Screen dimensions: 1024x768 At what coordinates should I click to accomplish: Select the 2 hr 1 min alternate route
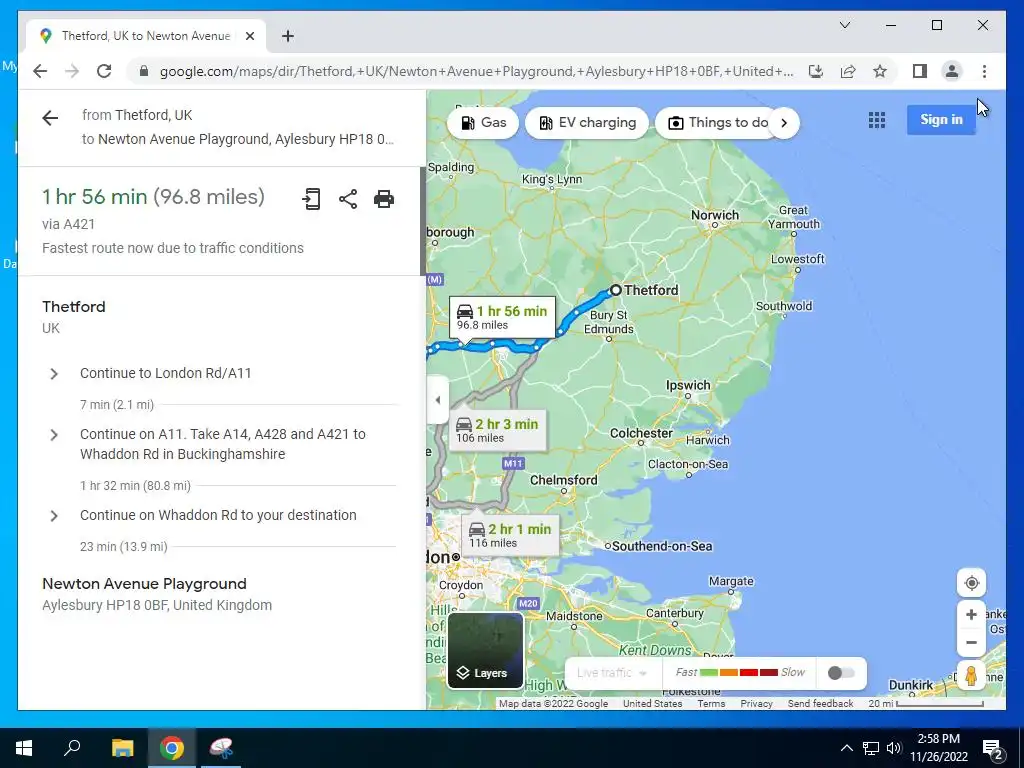click(510, 535)
